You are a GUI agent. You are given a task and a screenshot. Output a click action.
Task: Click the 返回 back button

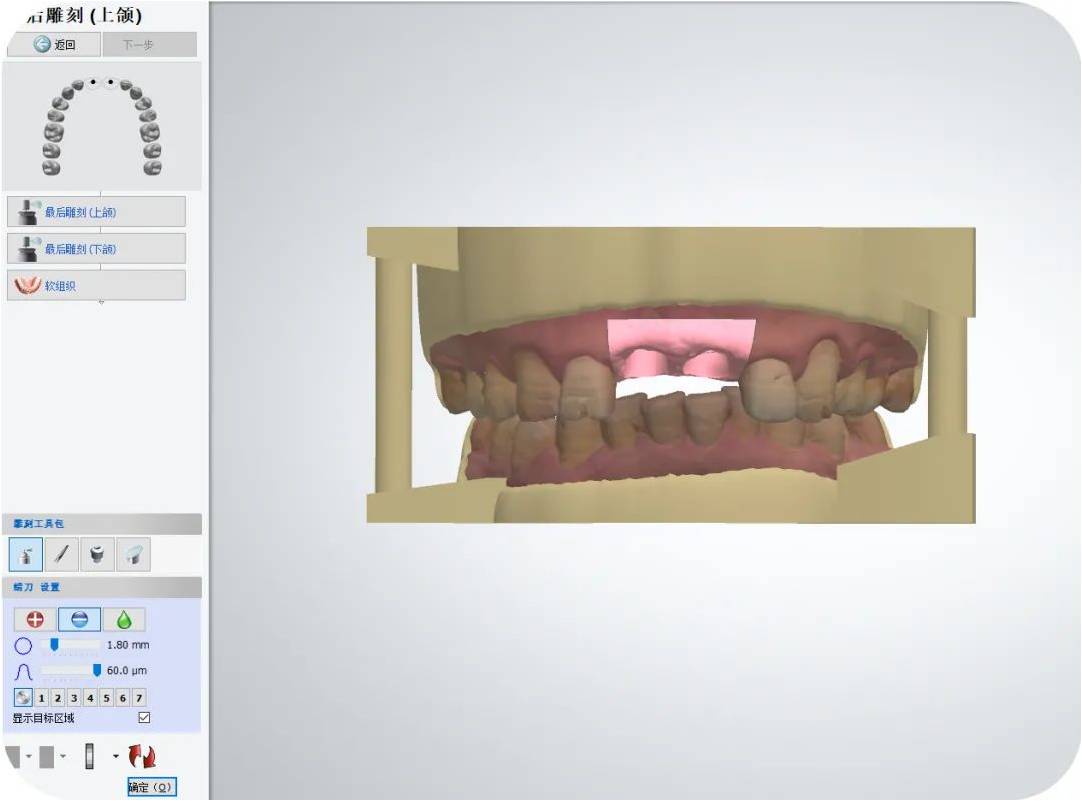coord(54,45)
